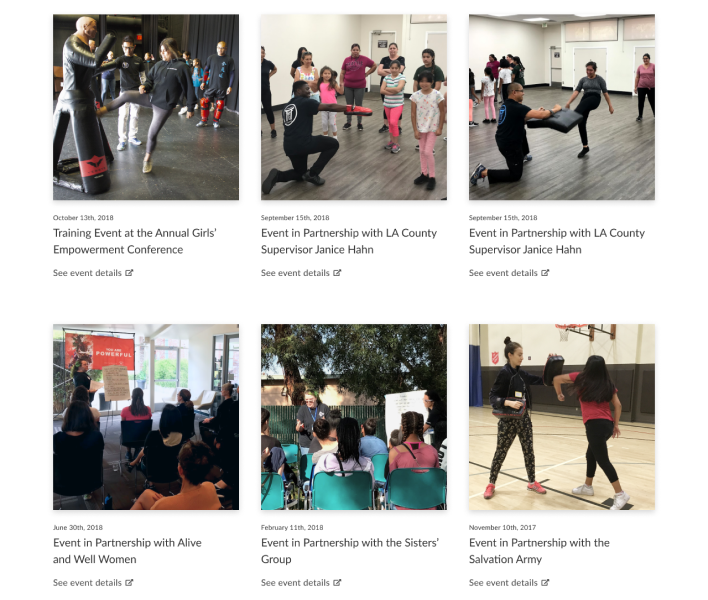This screenshot has height=600, width=708.
Task: Click external link icon under middle Janice Hahn event
Action: click(337, 273)
